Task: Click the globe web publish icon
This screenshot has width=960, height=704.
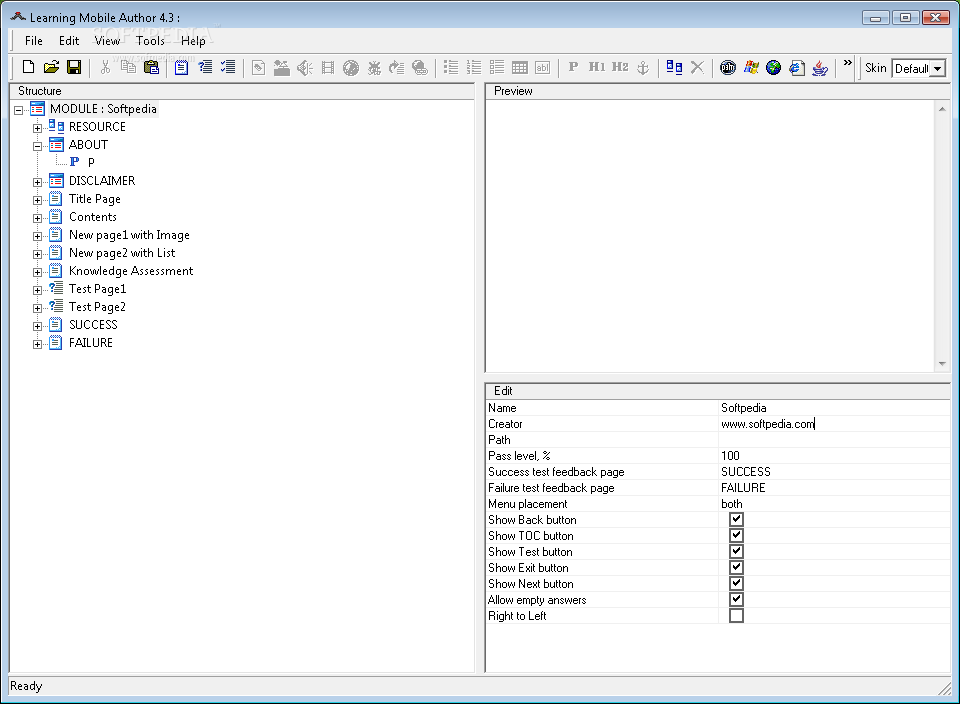Action: 774,67
